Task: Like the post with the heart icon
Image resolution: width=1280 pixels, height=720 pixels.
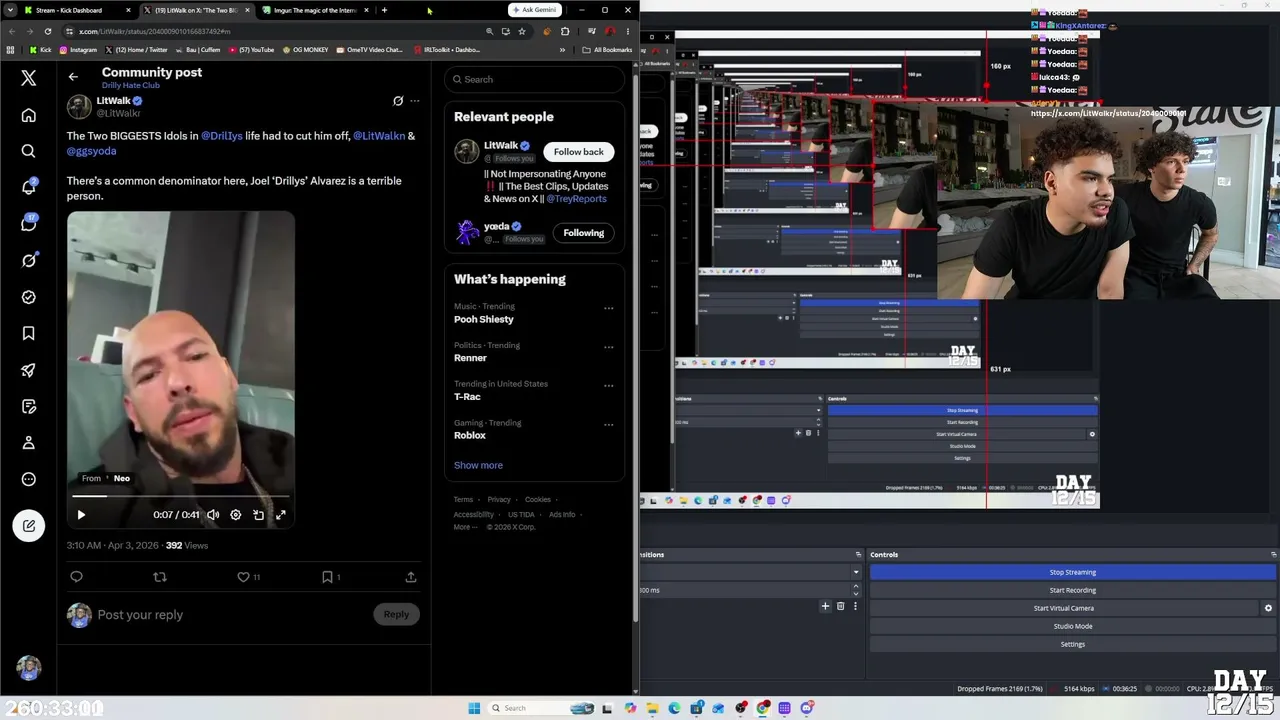Action: coord(243,577)
